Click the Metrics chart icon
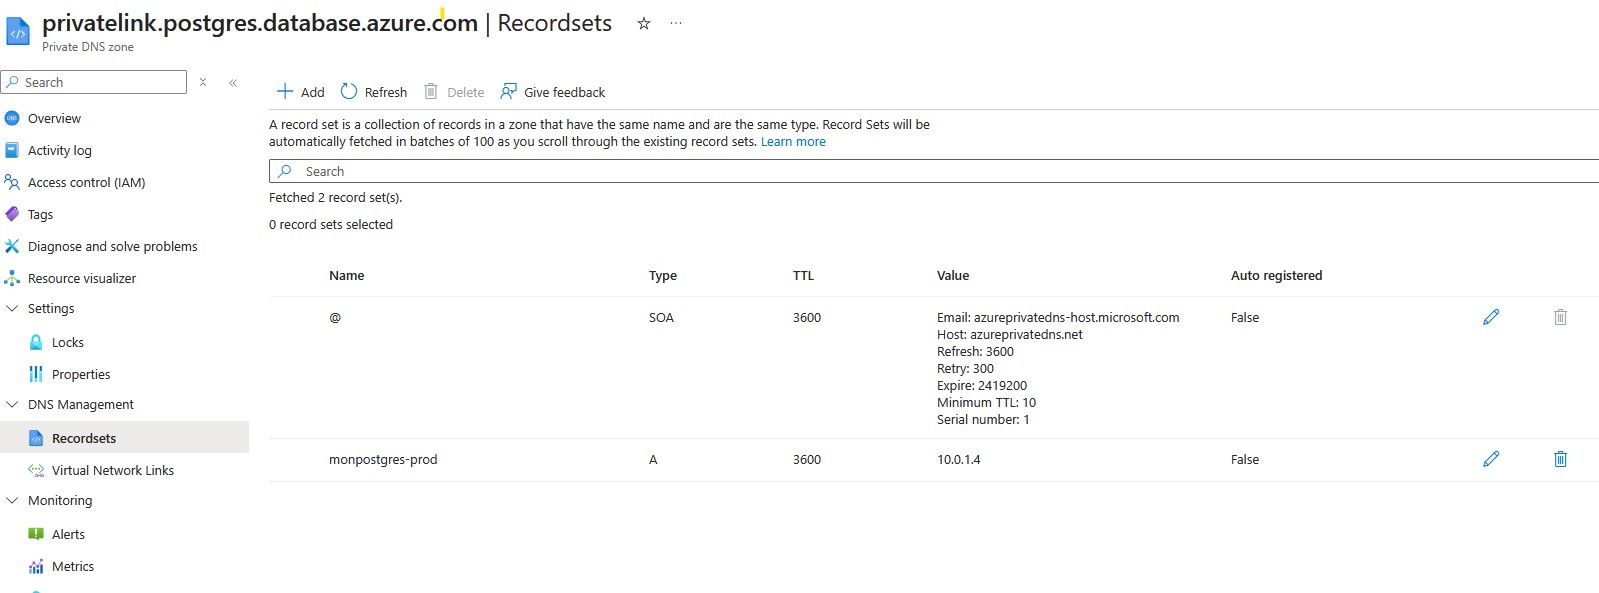Image resolution: width=1599 pixels, height=593 pixels. pos(36,566)
